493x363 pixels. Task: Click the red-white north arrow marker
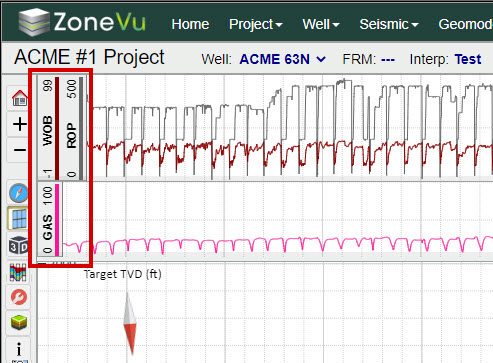coord(130,323)
